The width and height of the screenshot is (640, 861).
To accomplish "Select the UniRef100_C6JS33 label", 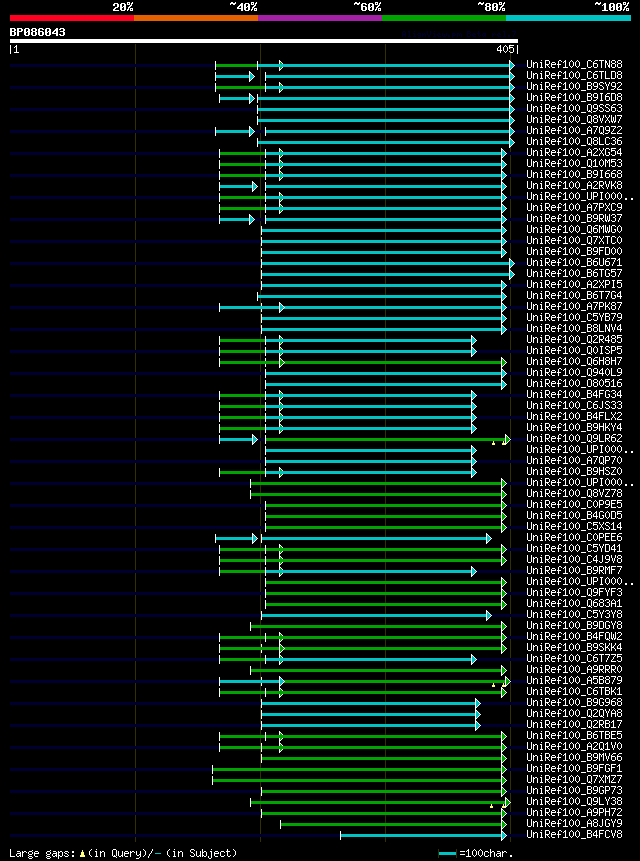I will pyautogui.click(x=574, y=405).
